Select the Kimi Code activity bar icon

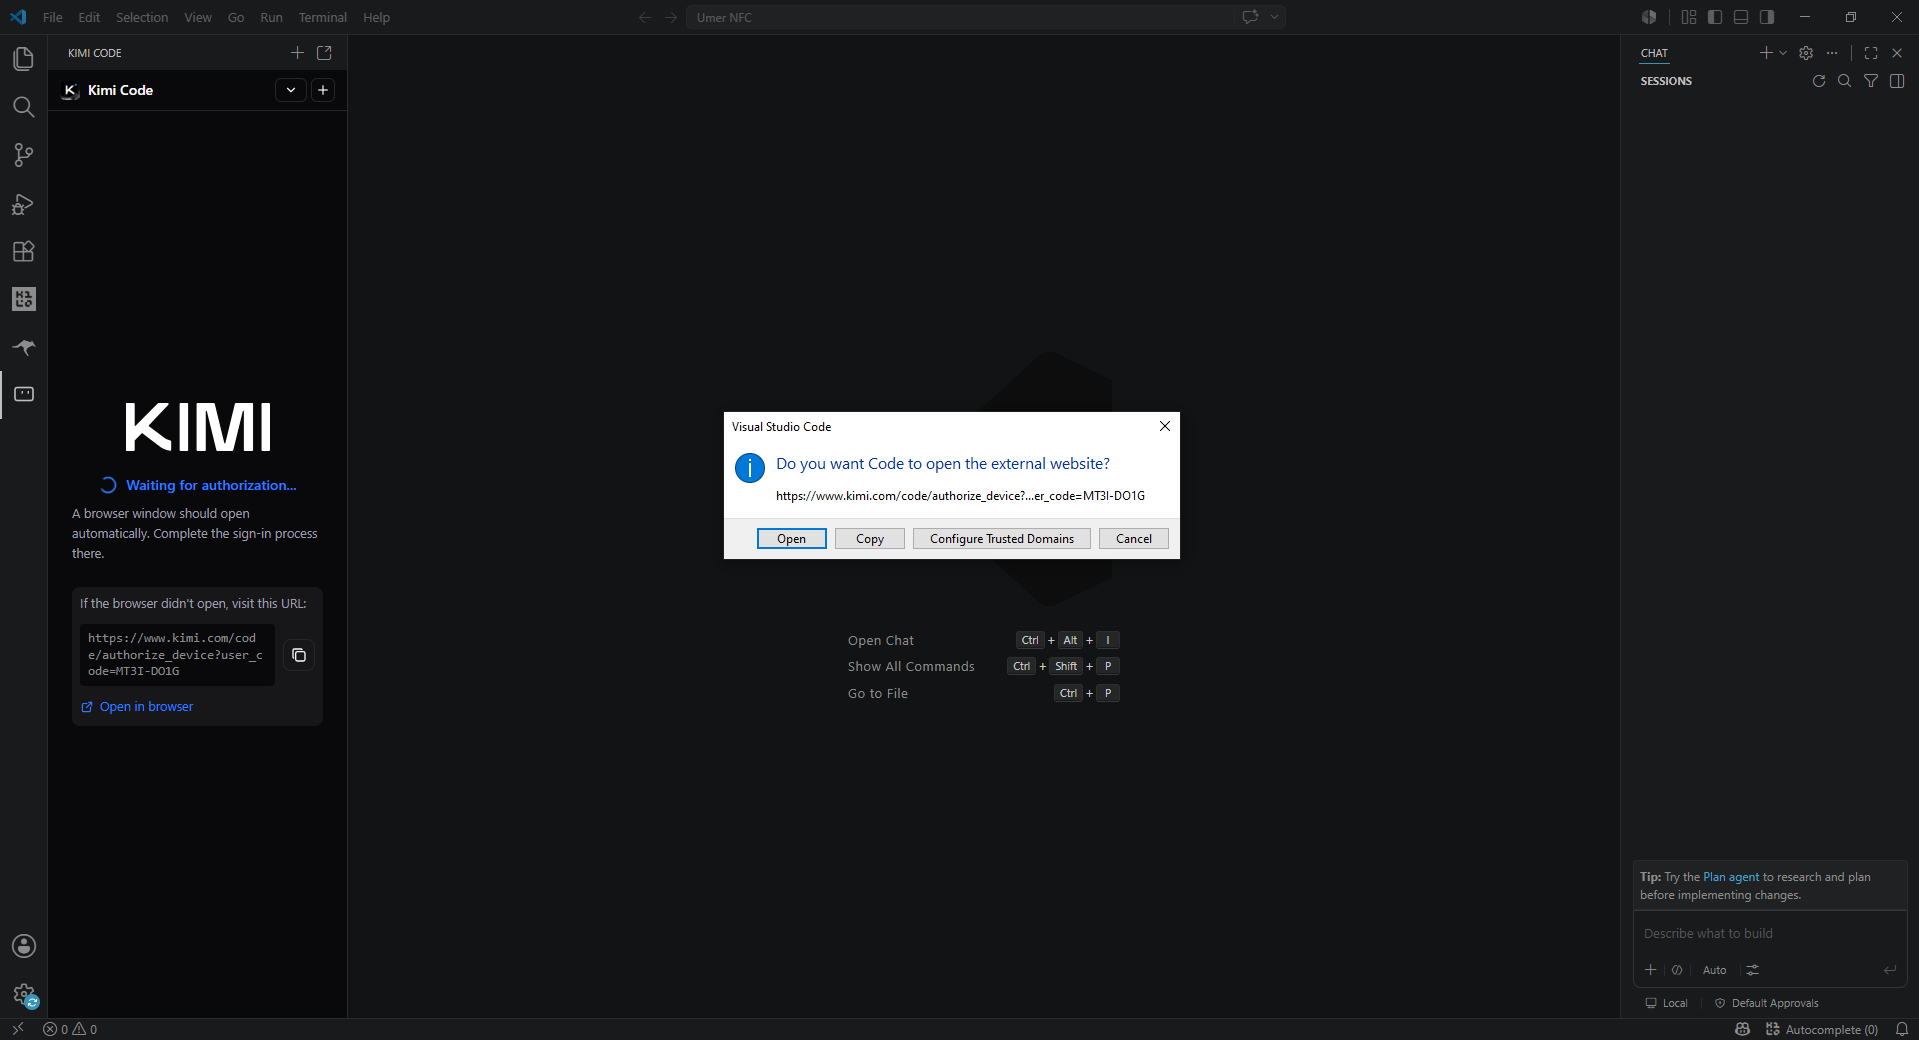pos(23,395)
